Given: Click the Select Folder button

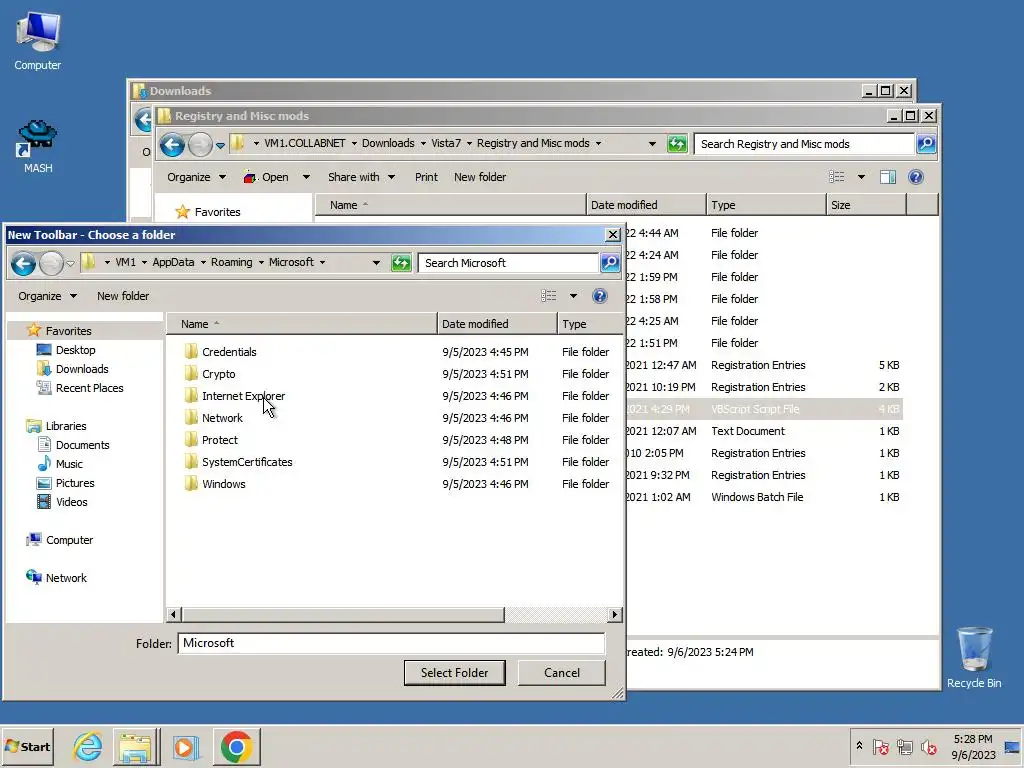Looking at the screenshot, I should 455,673.
